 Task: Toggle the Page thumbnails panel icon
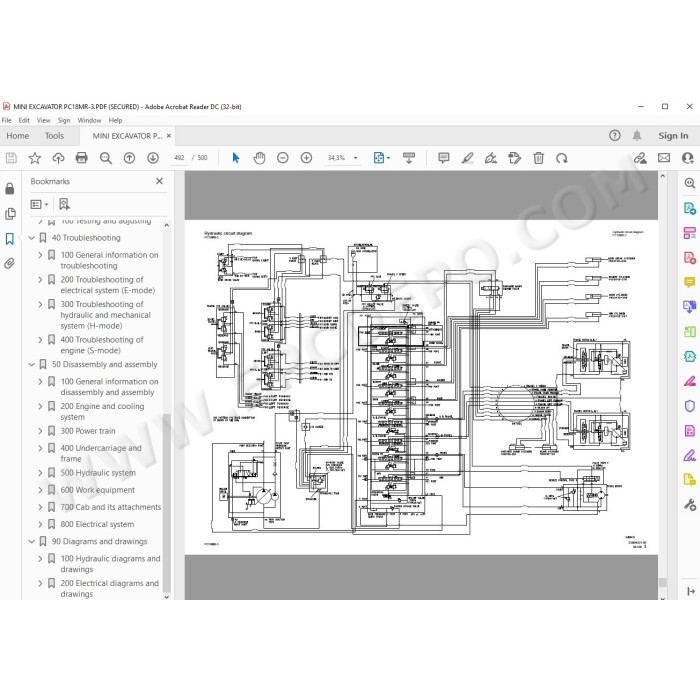[x=9, y=214]
